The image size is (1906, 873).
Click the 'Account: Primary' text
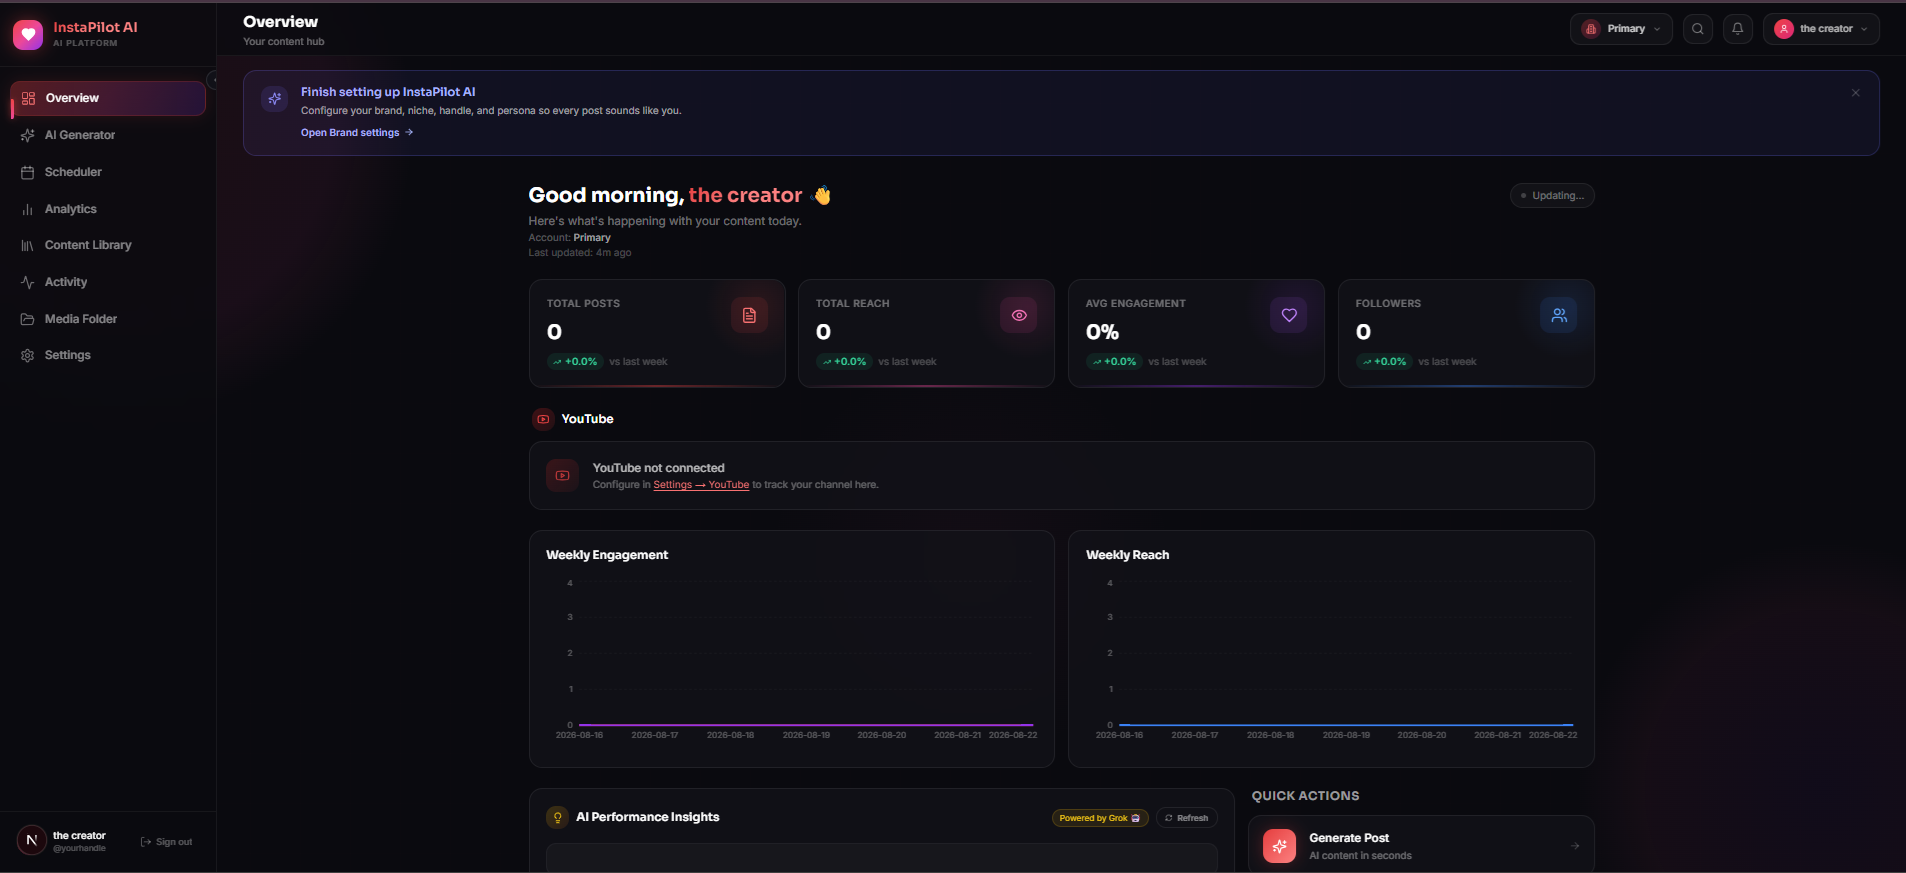(x=569, y=238)
